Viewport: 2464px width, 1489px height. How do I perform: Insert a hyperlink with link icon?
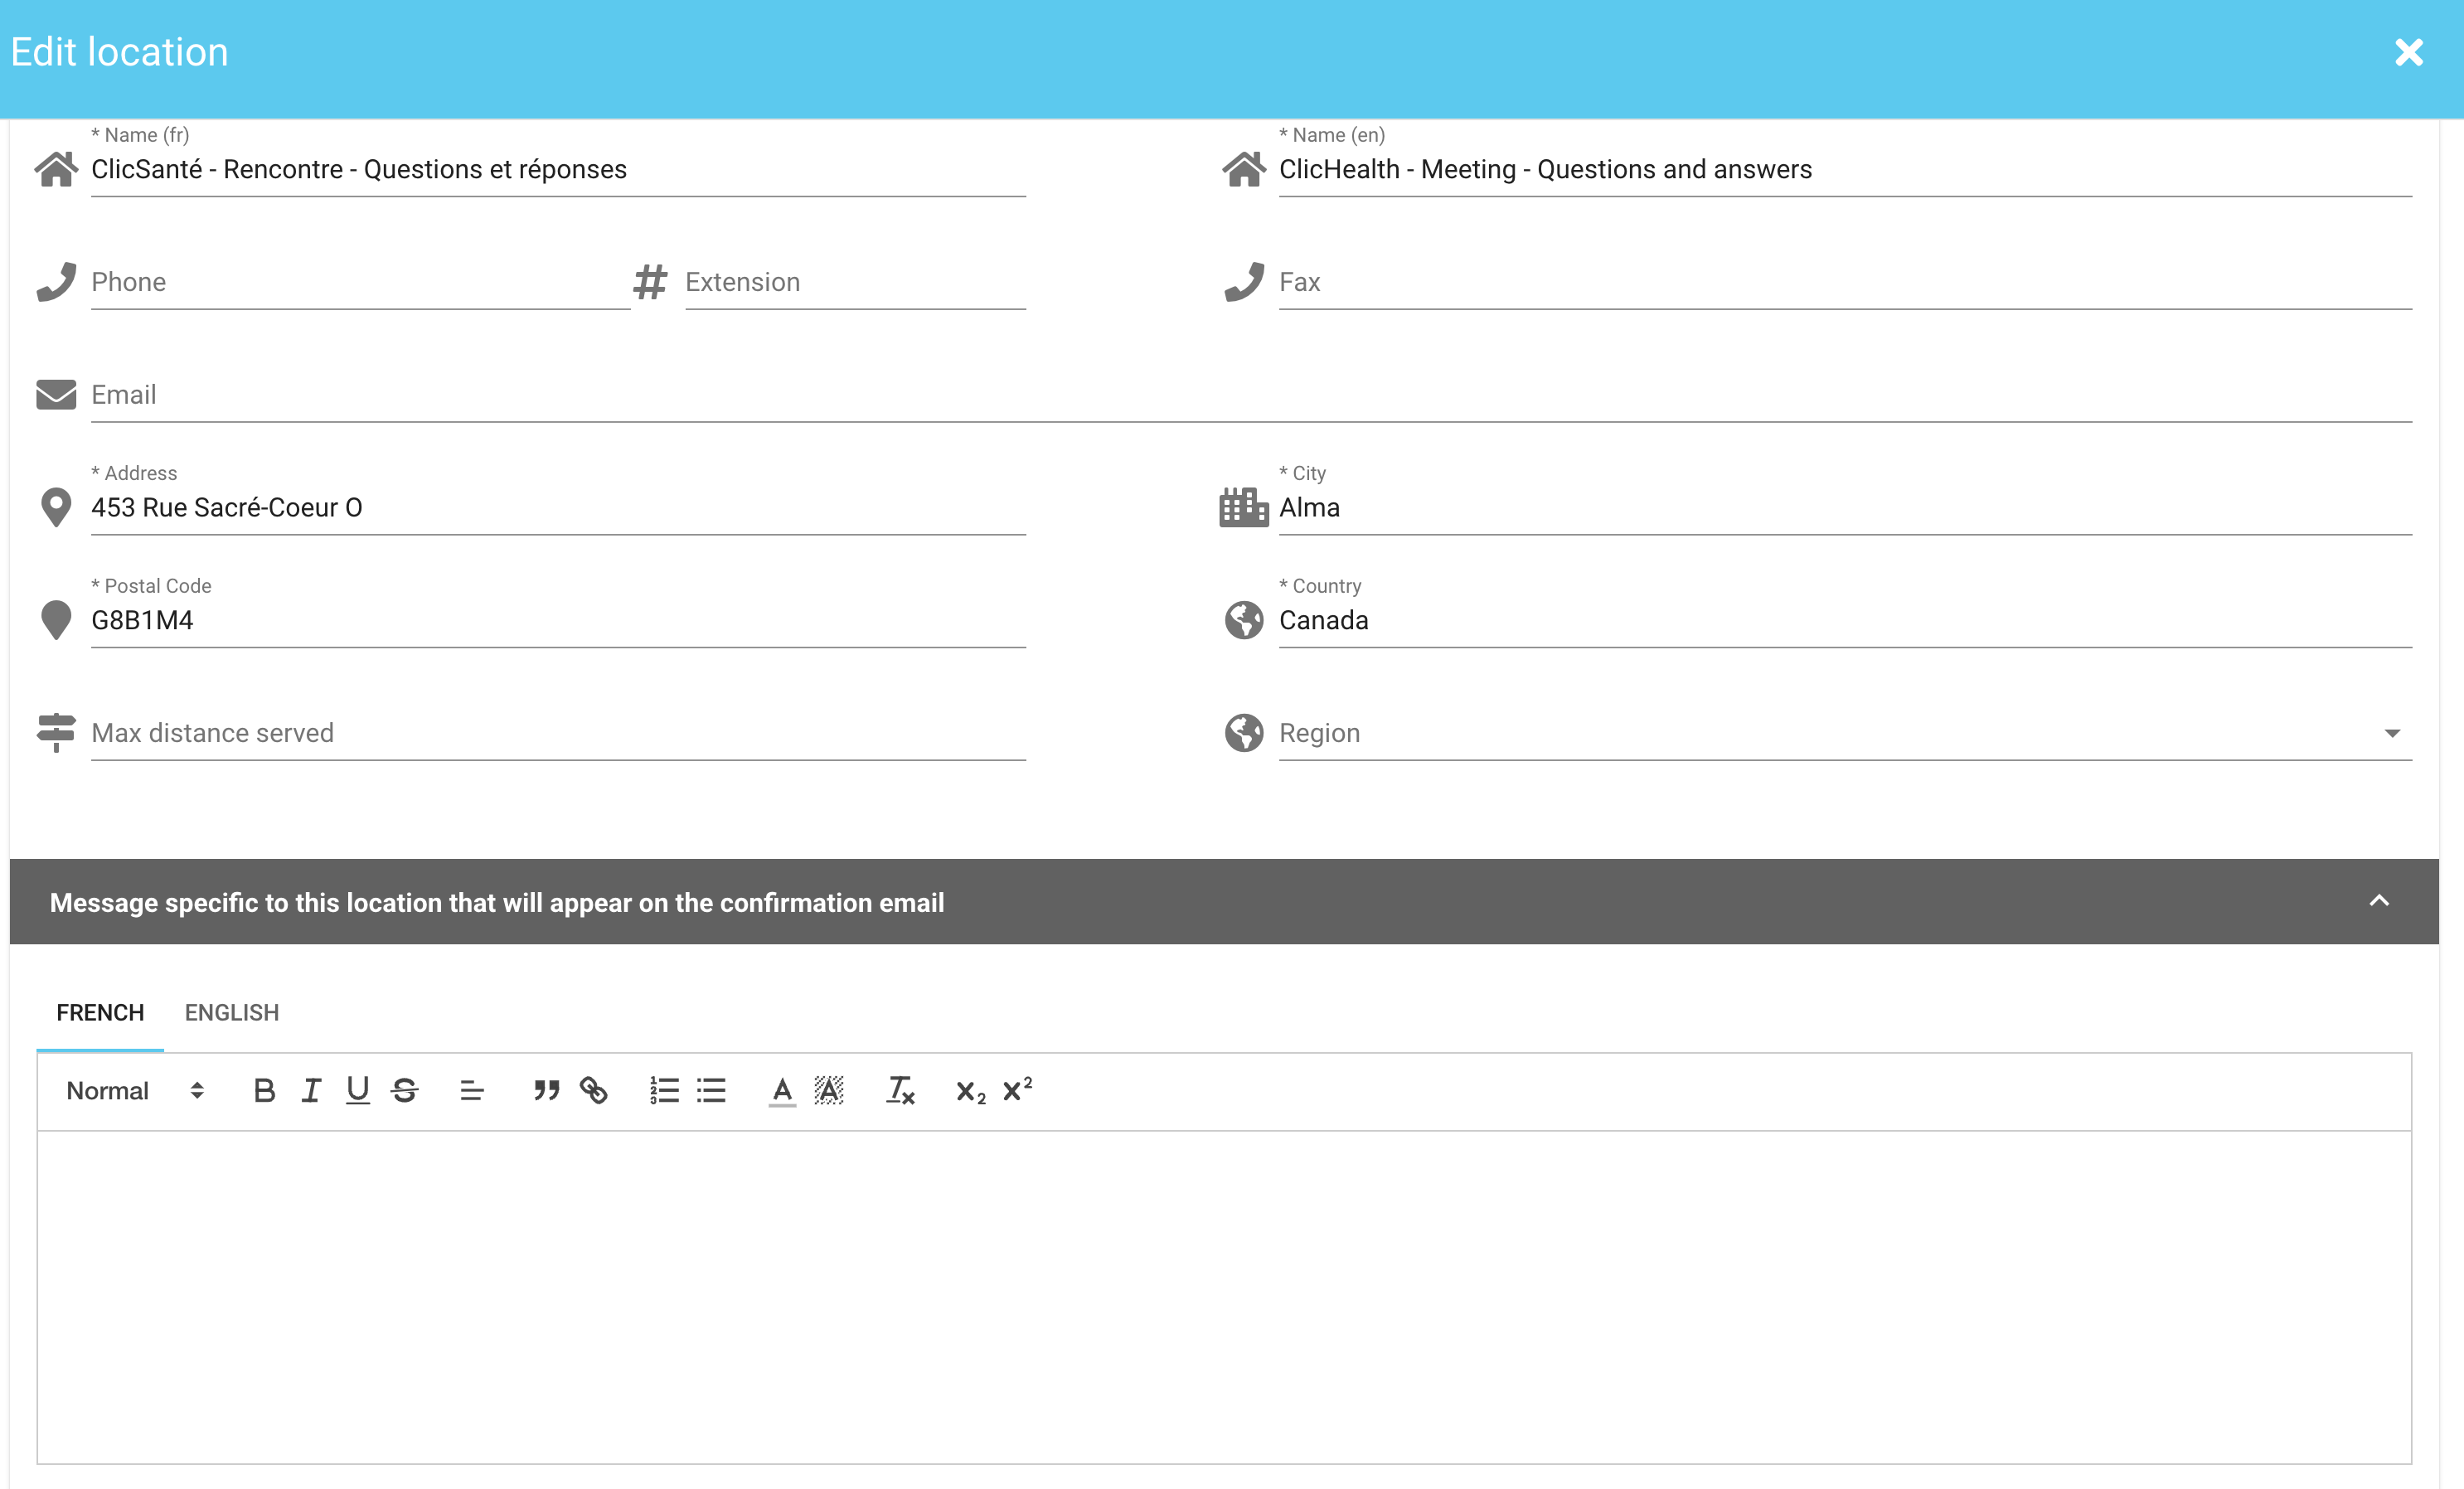(593, 1090)
